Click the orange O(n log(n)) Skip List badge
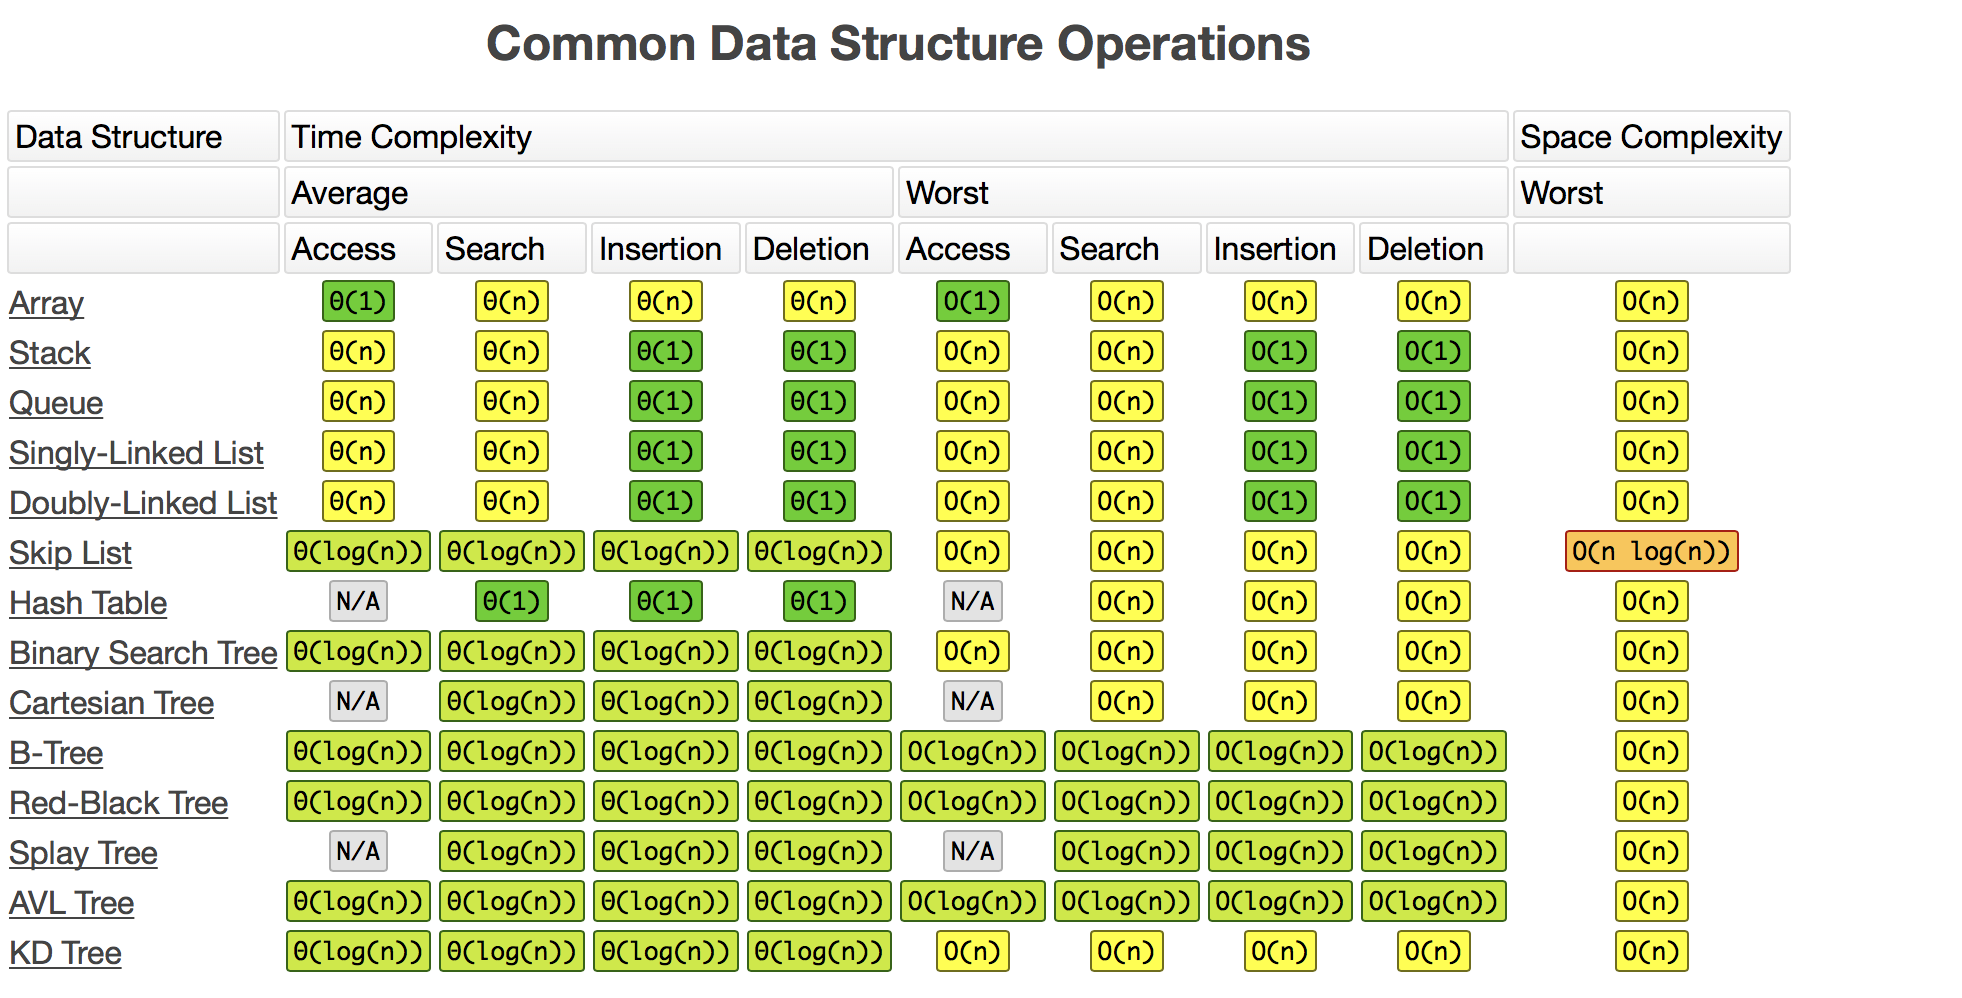This screenshot has height=998, width=1962. pos(1651,552)
